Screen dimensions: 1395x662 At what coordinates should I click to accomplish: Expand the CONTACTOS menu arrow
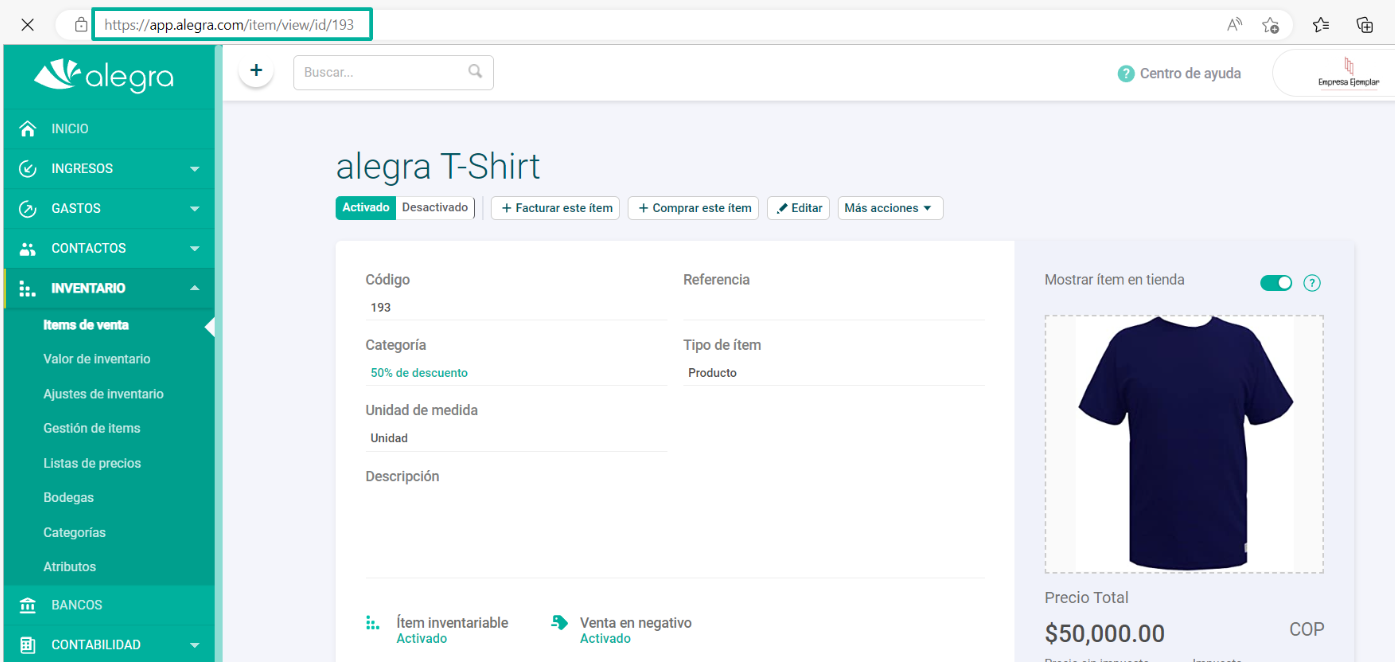195,249
